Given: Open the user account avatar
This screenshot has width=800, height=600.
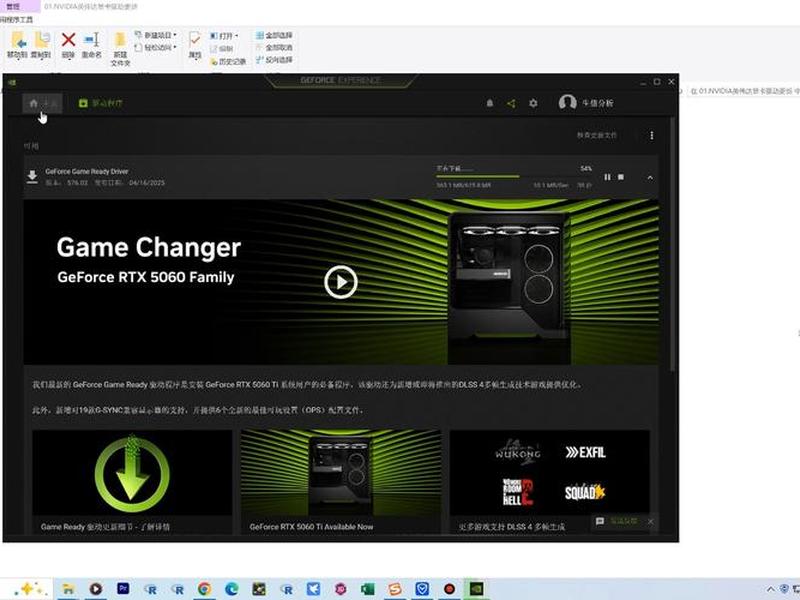Looking at the screenshot, I should [567, 103].
